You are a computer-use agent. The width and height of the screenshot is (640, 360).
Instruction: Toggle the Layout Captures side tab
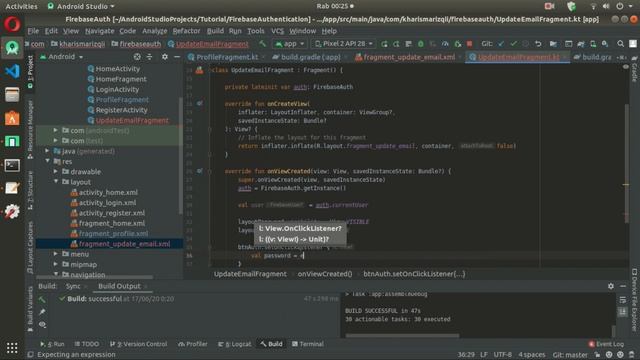click(30, 248)
